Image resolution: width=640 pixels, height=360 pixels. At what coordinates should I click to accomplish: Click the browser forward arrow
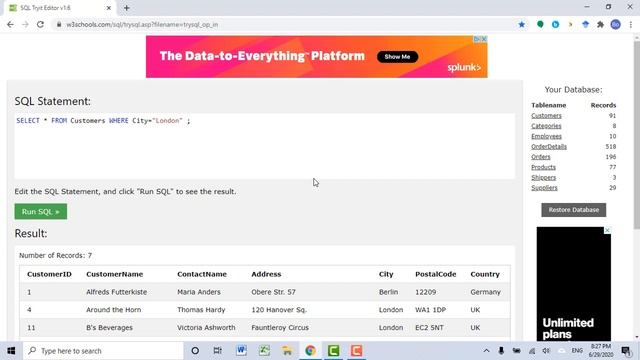[x=25, y=24]
